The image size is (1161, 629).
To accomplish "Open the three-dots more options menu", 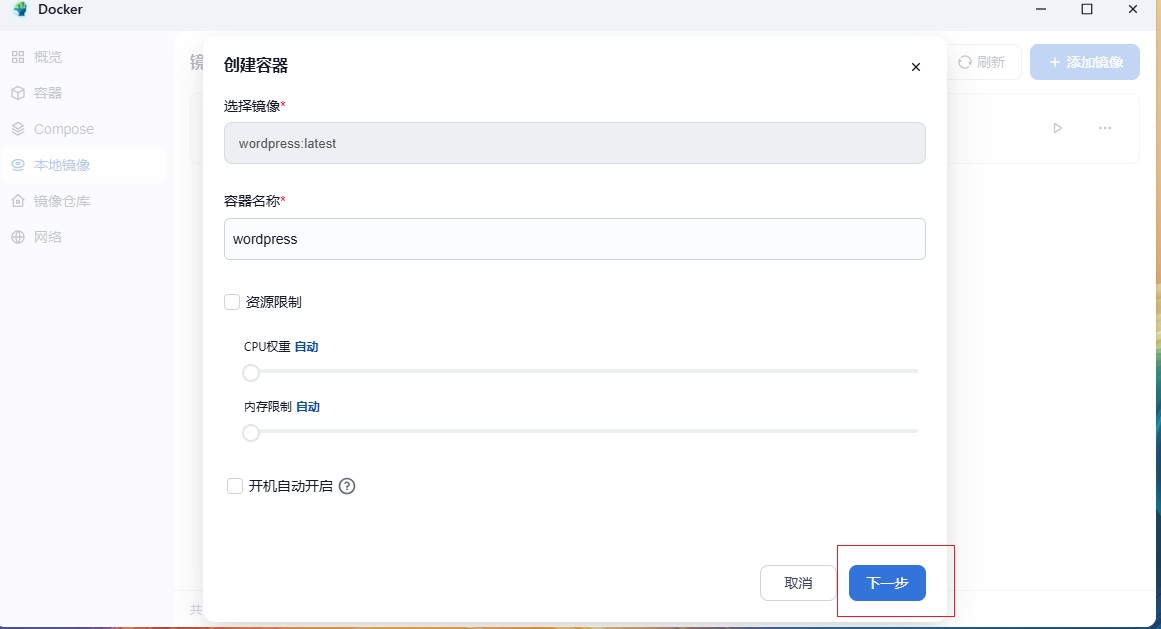I will [x=1105, y=128].
